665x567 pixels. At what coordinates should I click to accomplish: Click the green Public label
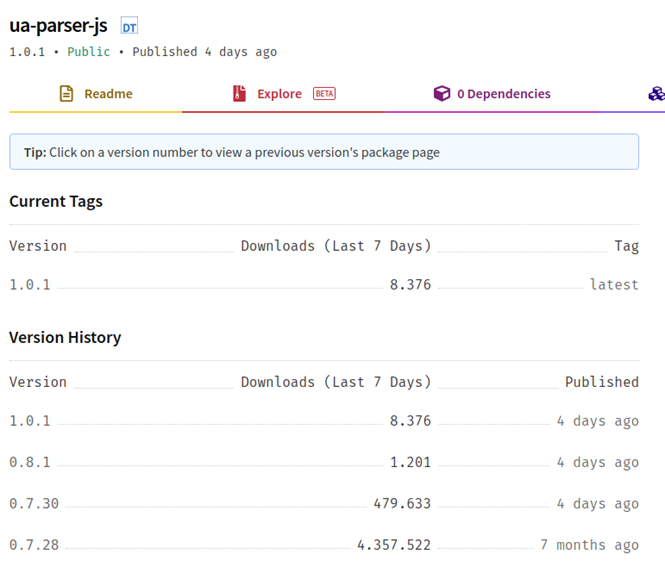(x=89, y=51)
